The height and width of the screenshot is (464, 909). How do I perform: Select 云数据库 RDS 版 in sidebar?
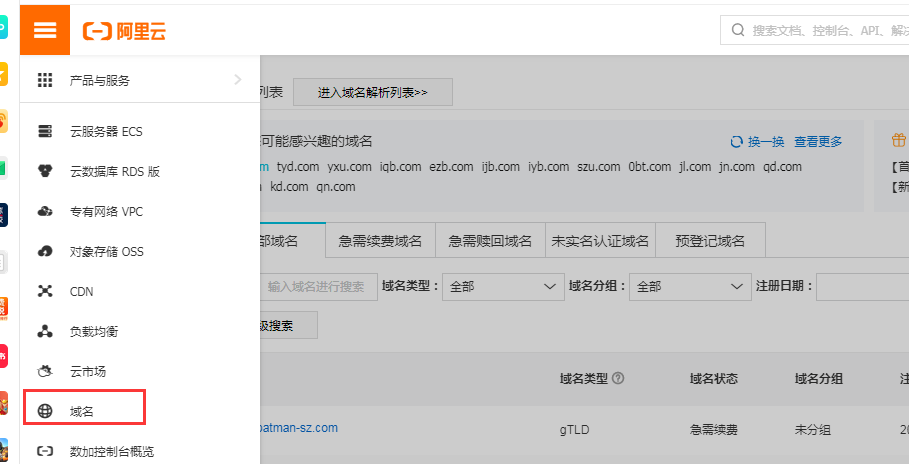(114, 171)
